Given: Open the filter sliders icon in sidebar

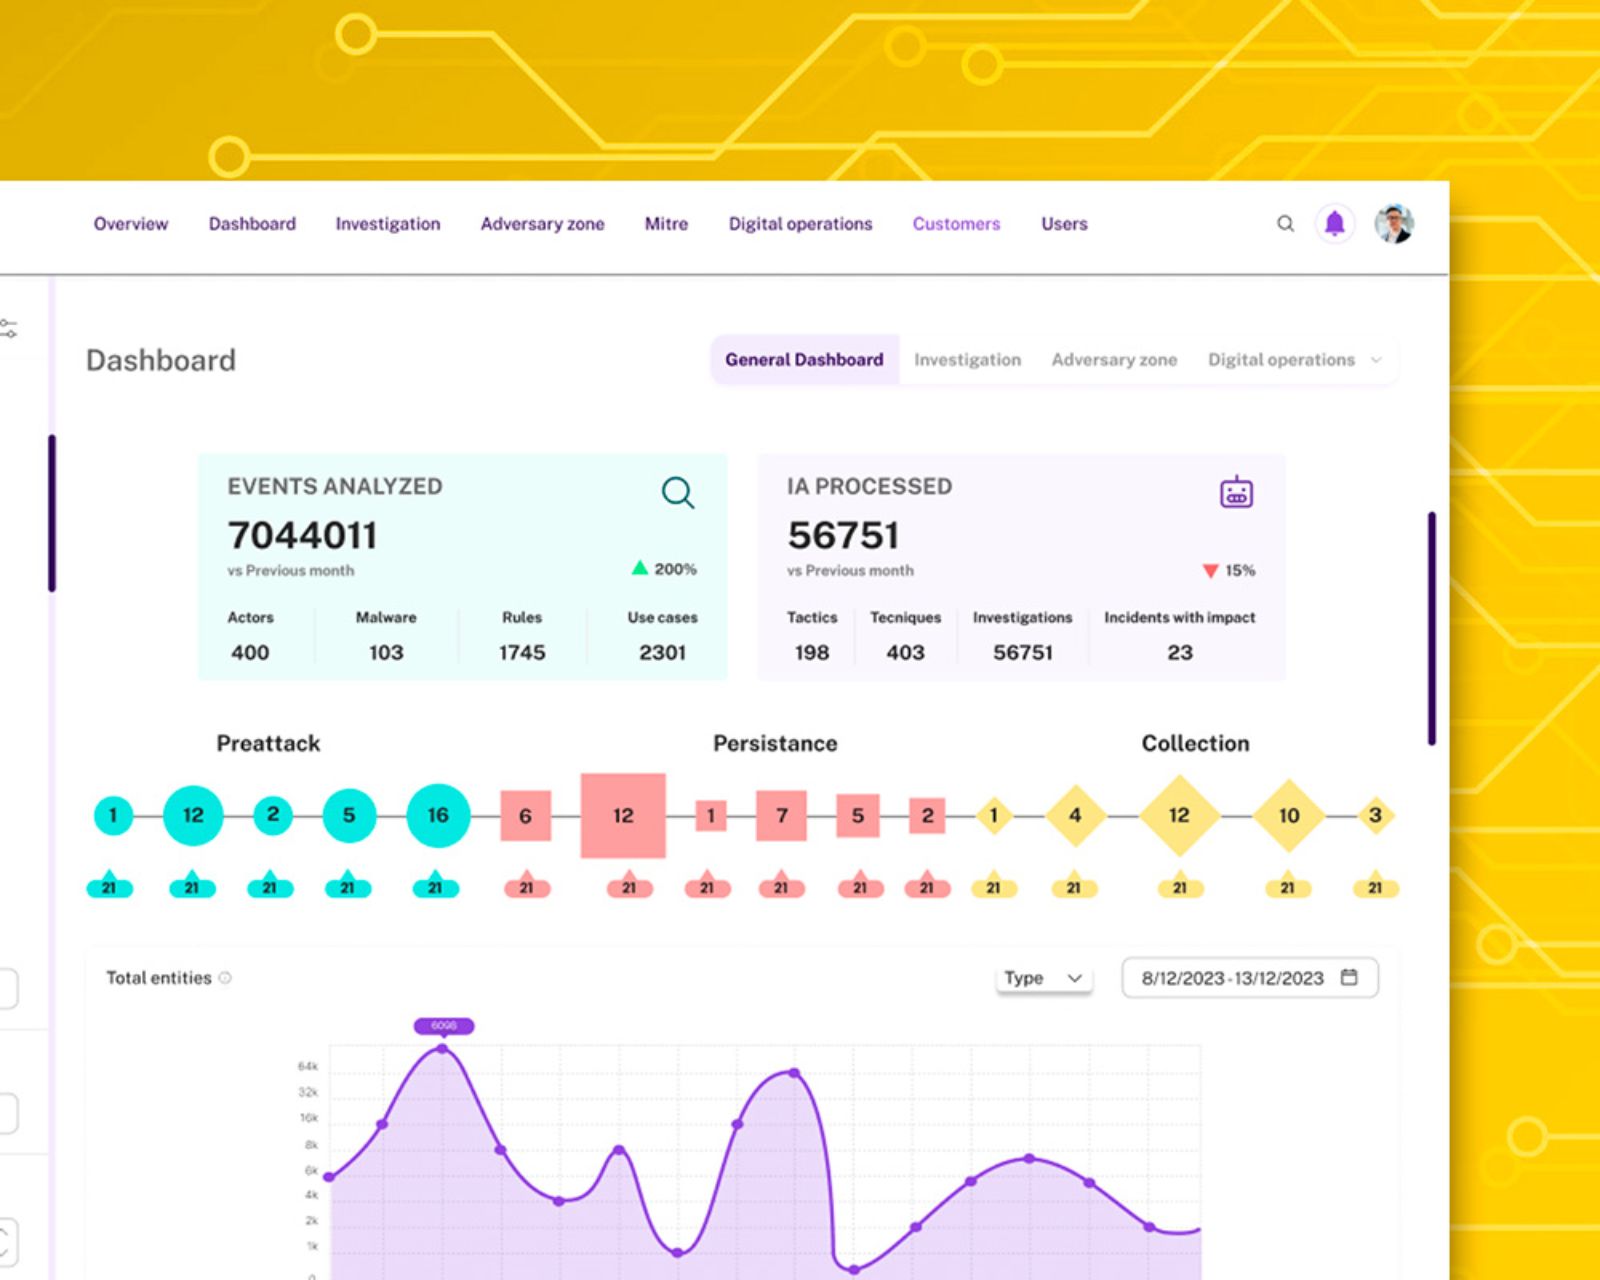Looking at the screenshot, I should [x=9, y=329].
